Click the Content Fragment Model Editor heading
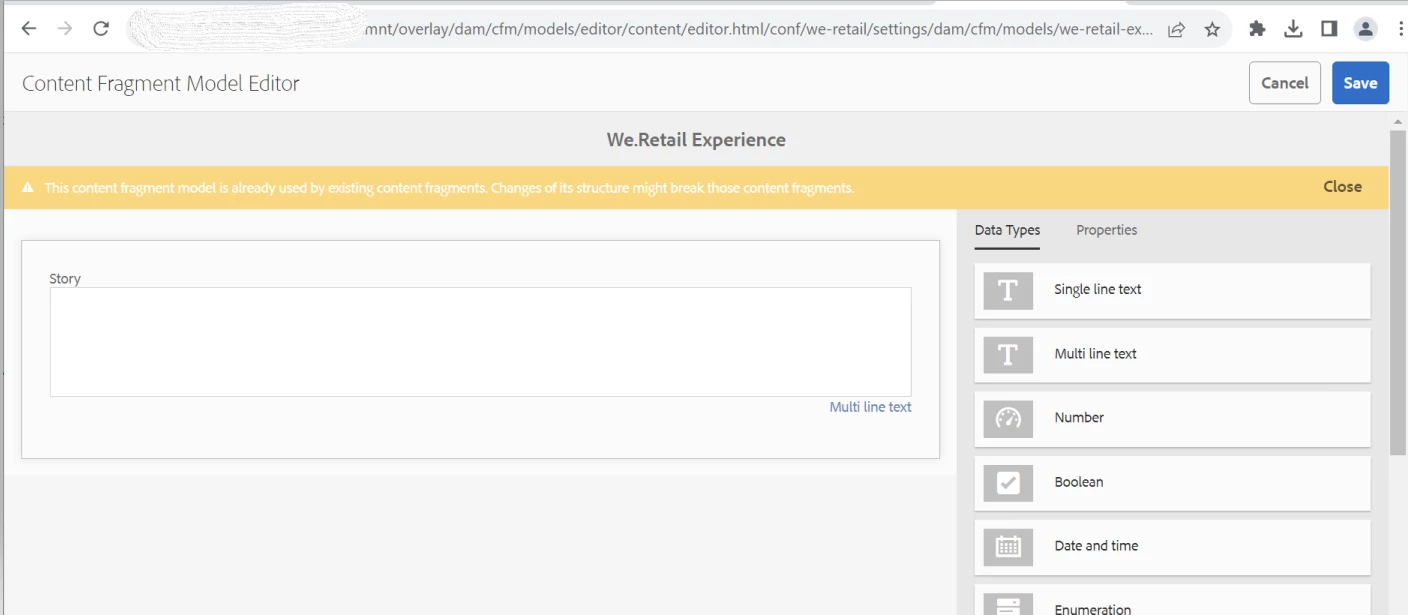The image size is (1408, 615). click(161, 83)
